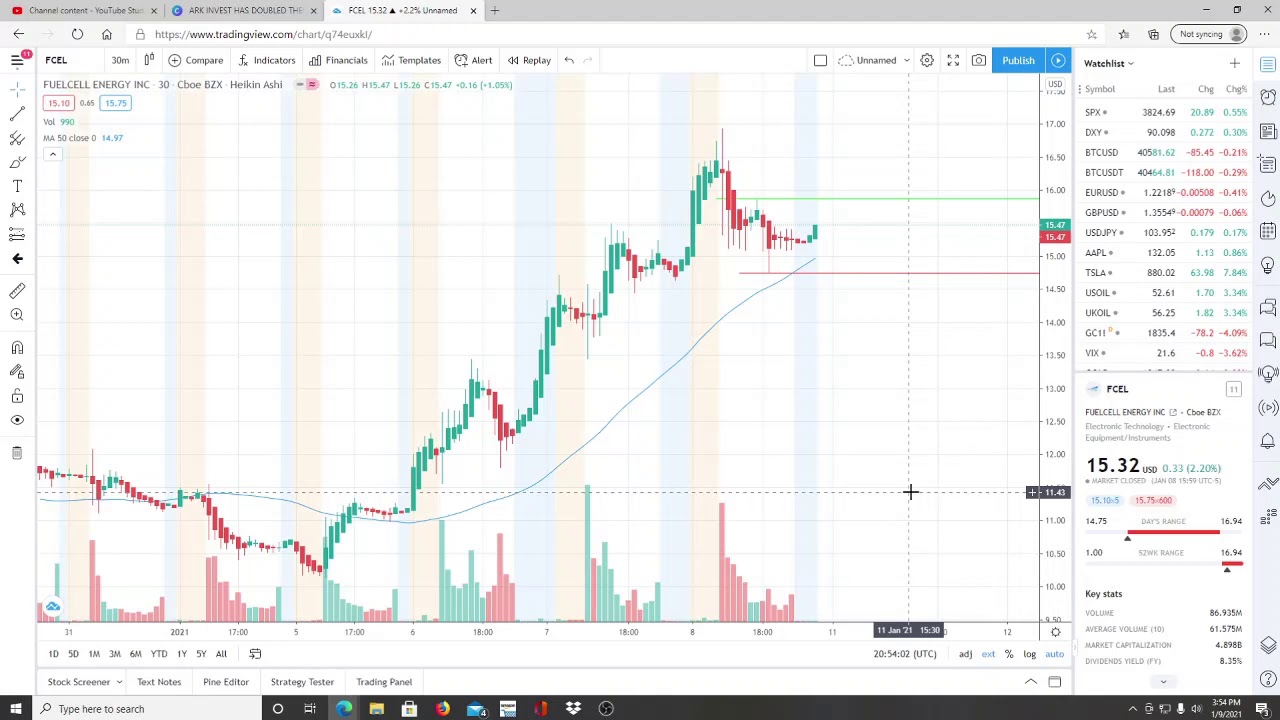Collapse the indicator legend

52,154
